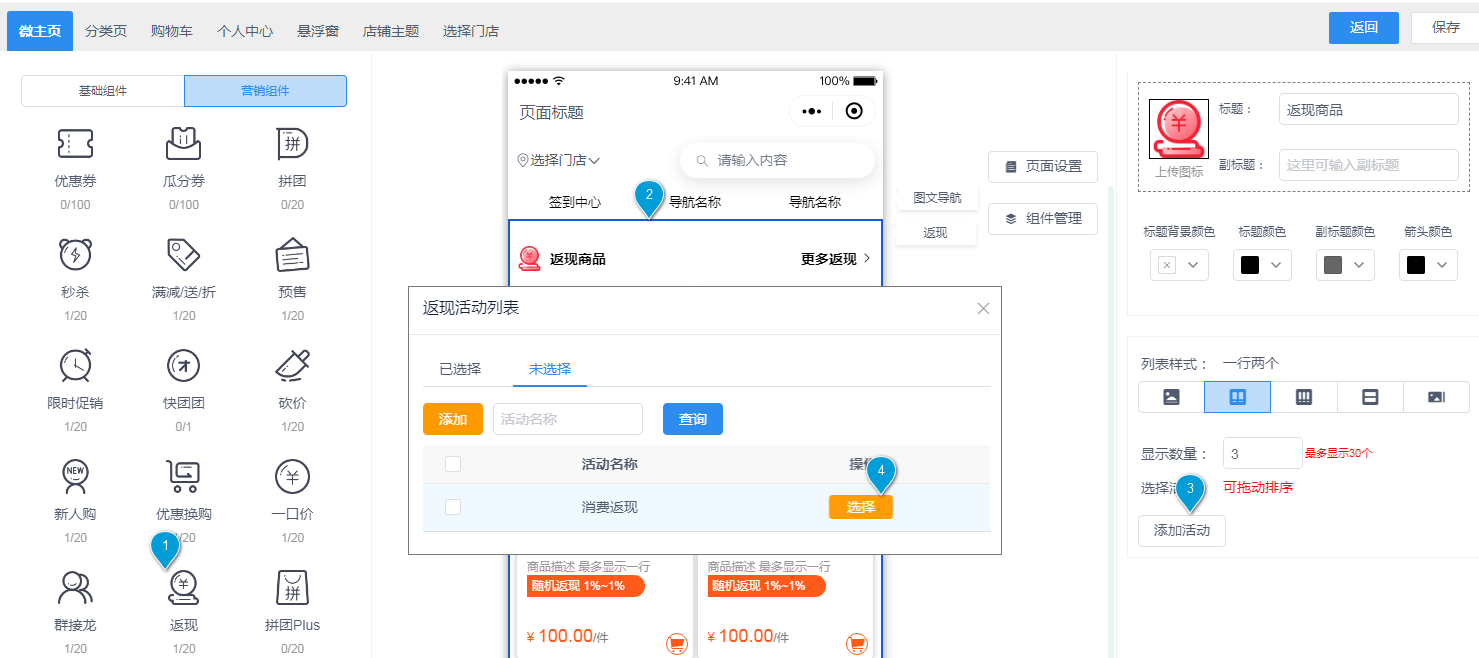
Task: Click the orange 选择 button for 消费返现
Action: pyautogui.click(x=860, y=507)
